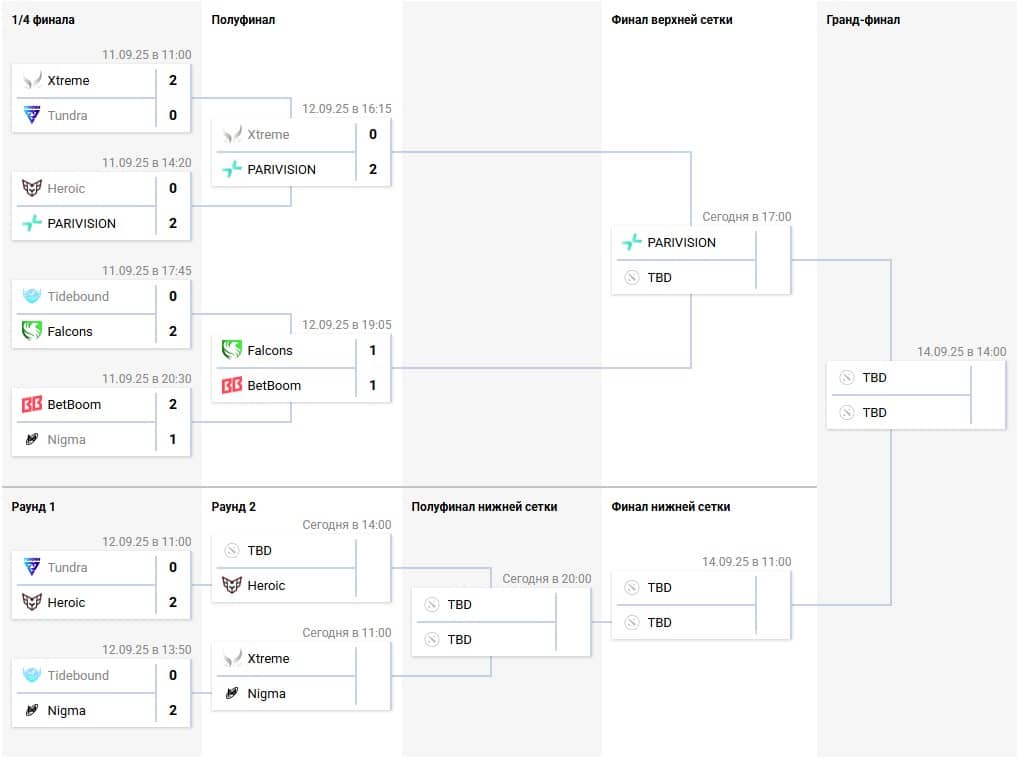The height and width of the screenshot is (762, 1019).
Task: Click the Nigma logo in the Раунд 2 match
Action: tap(232, 694)
